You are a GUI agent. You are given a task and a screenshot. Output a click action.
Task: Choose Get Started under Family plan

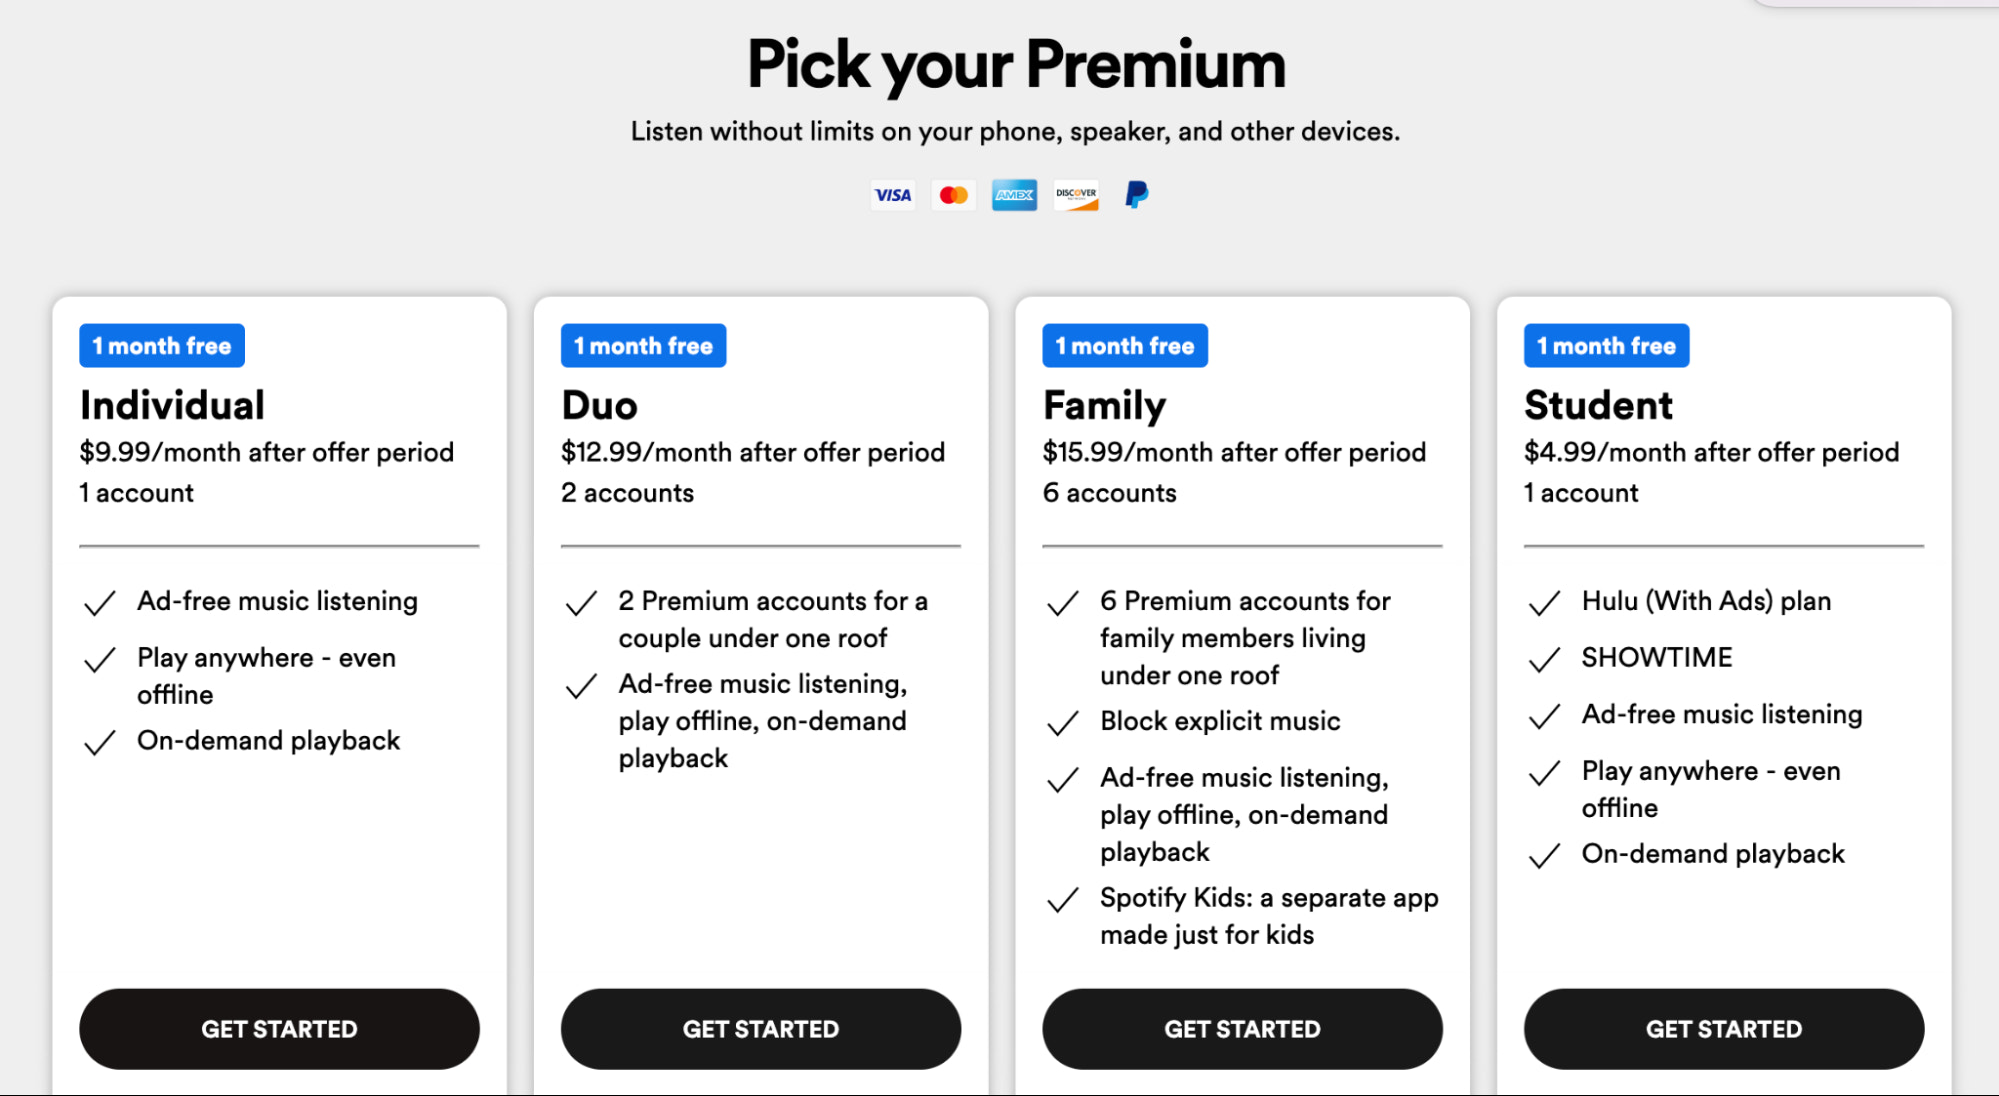click(x=1242, y=1029)
